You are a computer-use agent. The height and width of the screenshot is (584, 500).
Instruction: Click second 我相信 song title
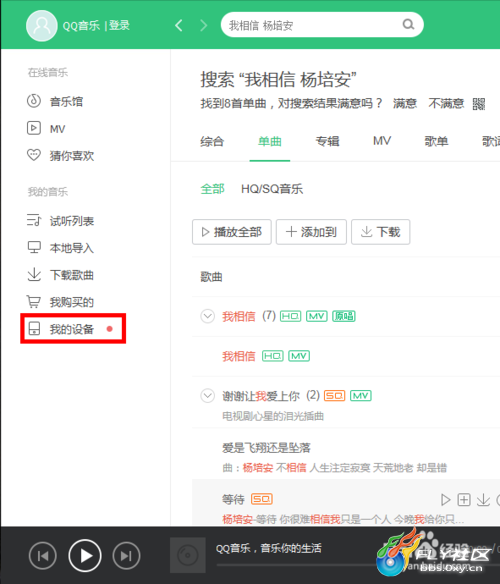click(239, 356)
